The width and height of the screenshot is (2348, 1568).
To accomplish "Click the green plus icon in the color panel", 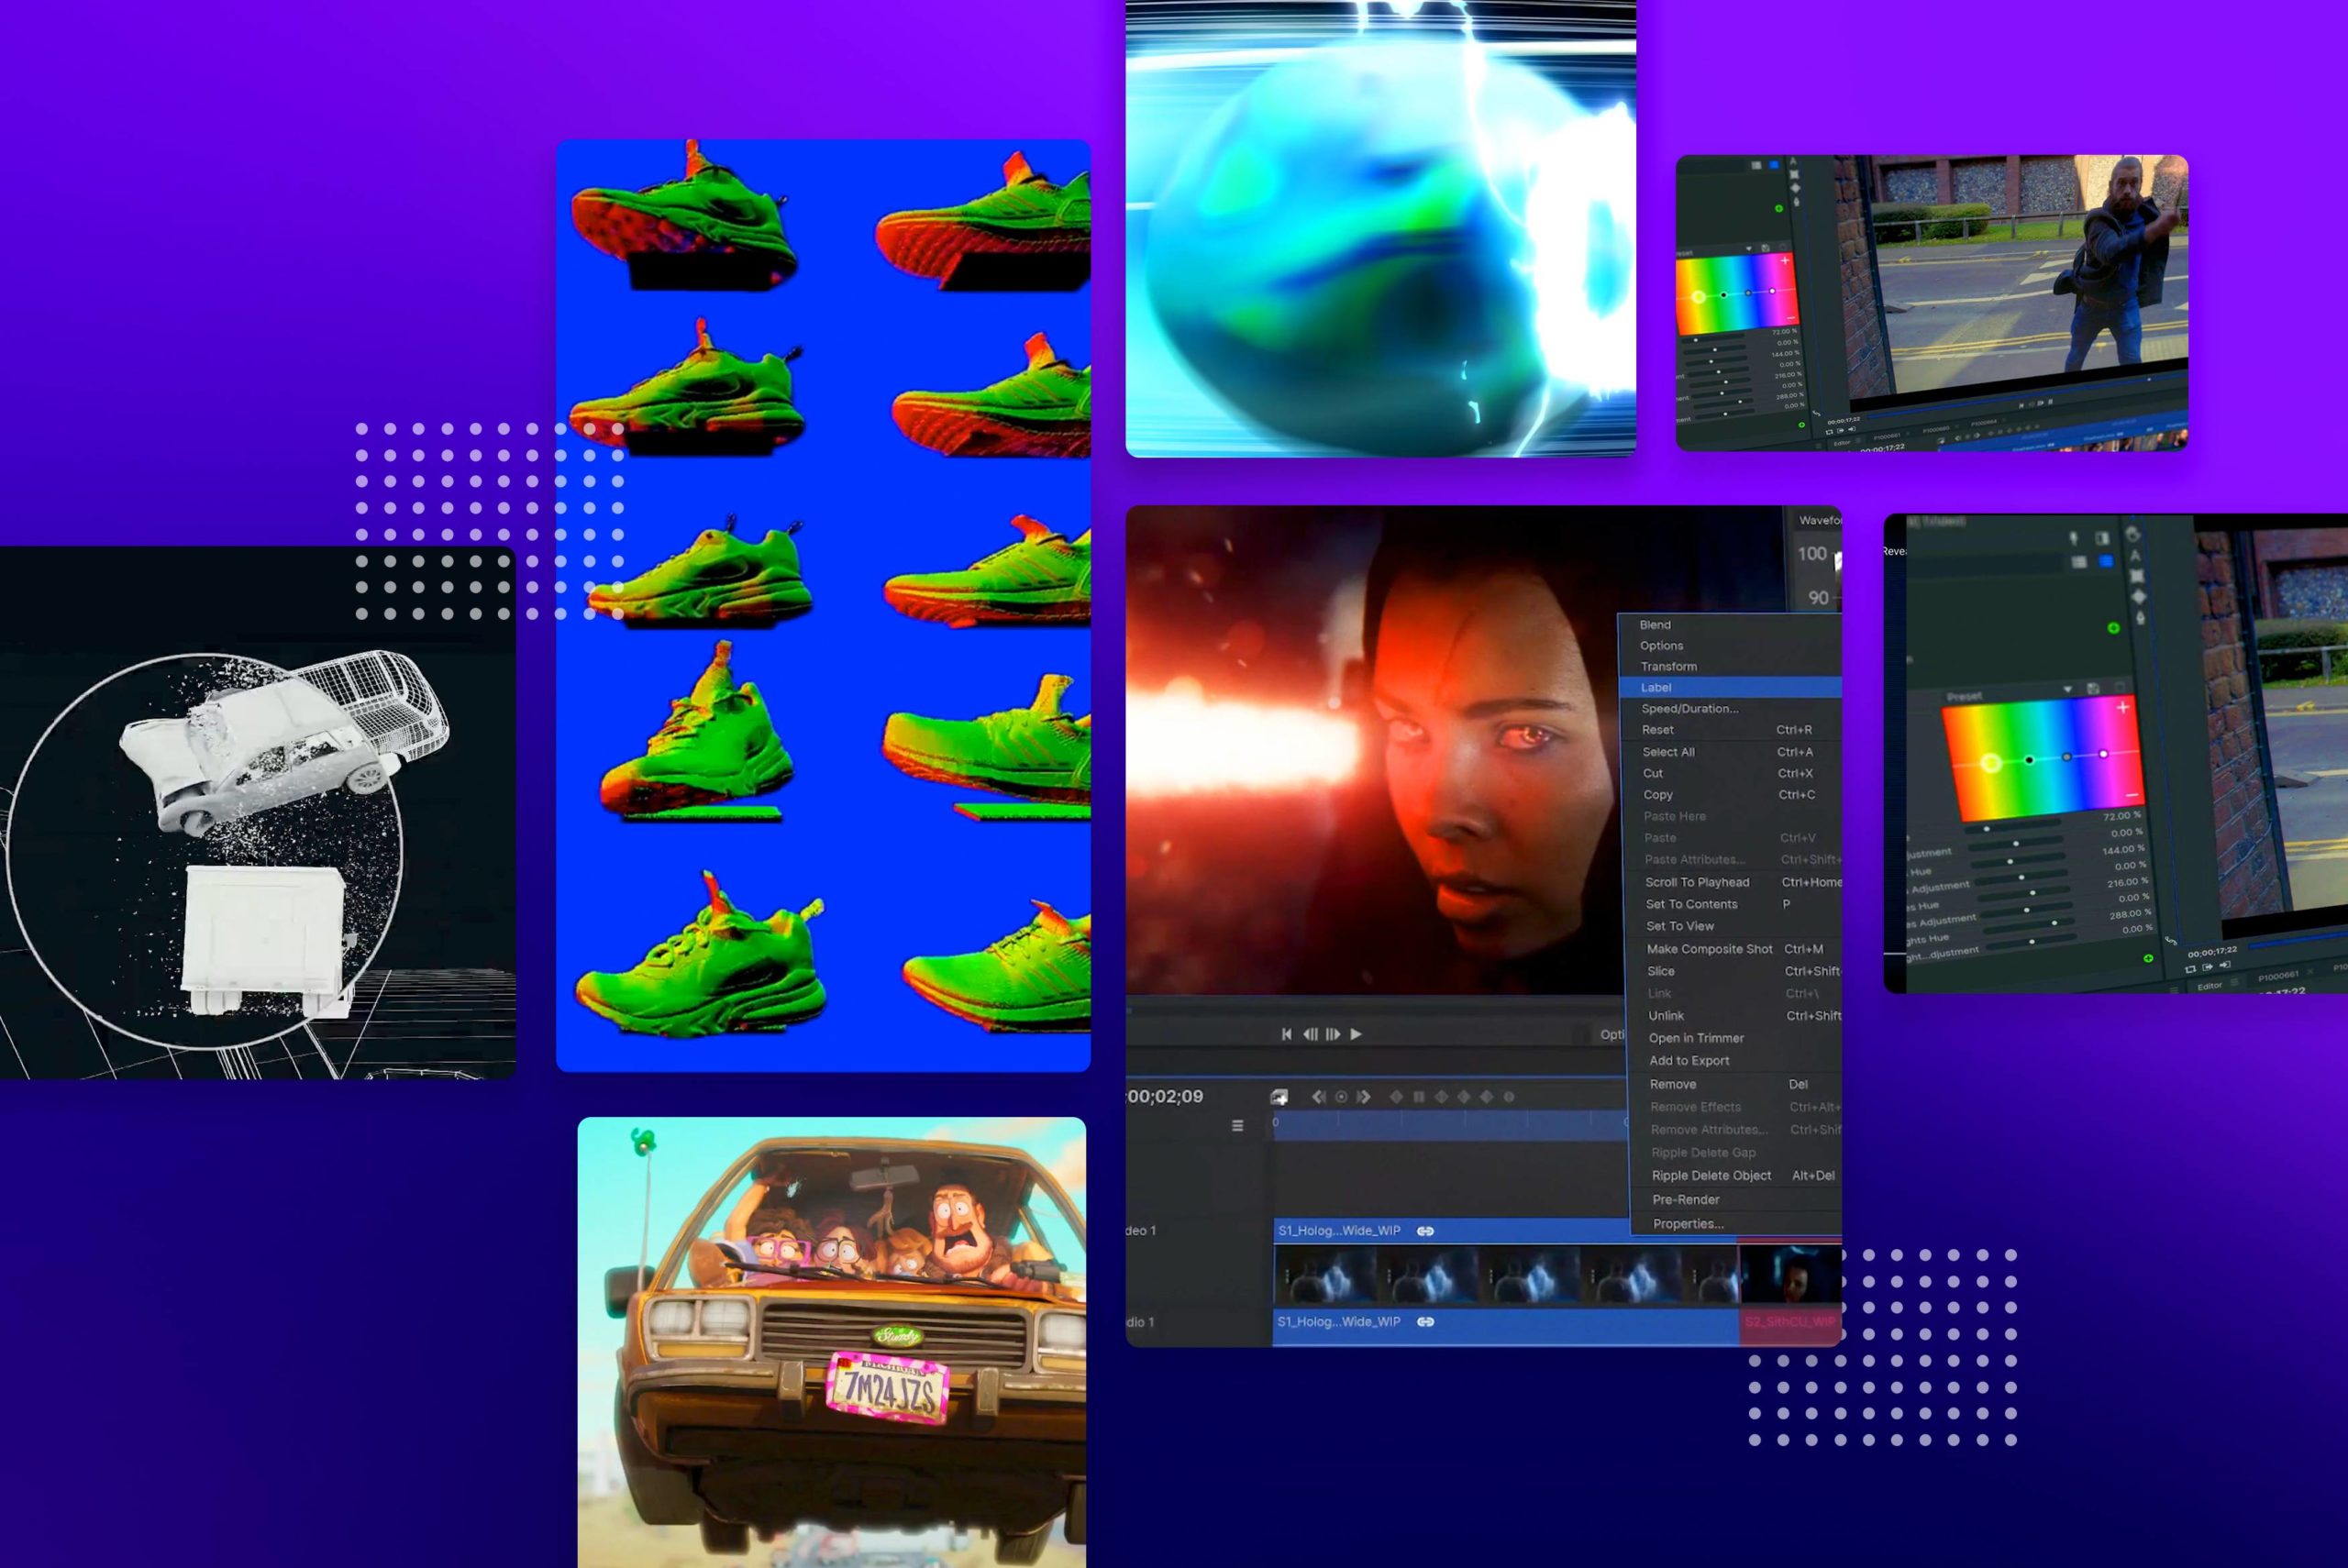I will pyautogui.click(x=2114, y=628).
